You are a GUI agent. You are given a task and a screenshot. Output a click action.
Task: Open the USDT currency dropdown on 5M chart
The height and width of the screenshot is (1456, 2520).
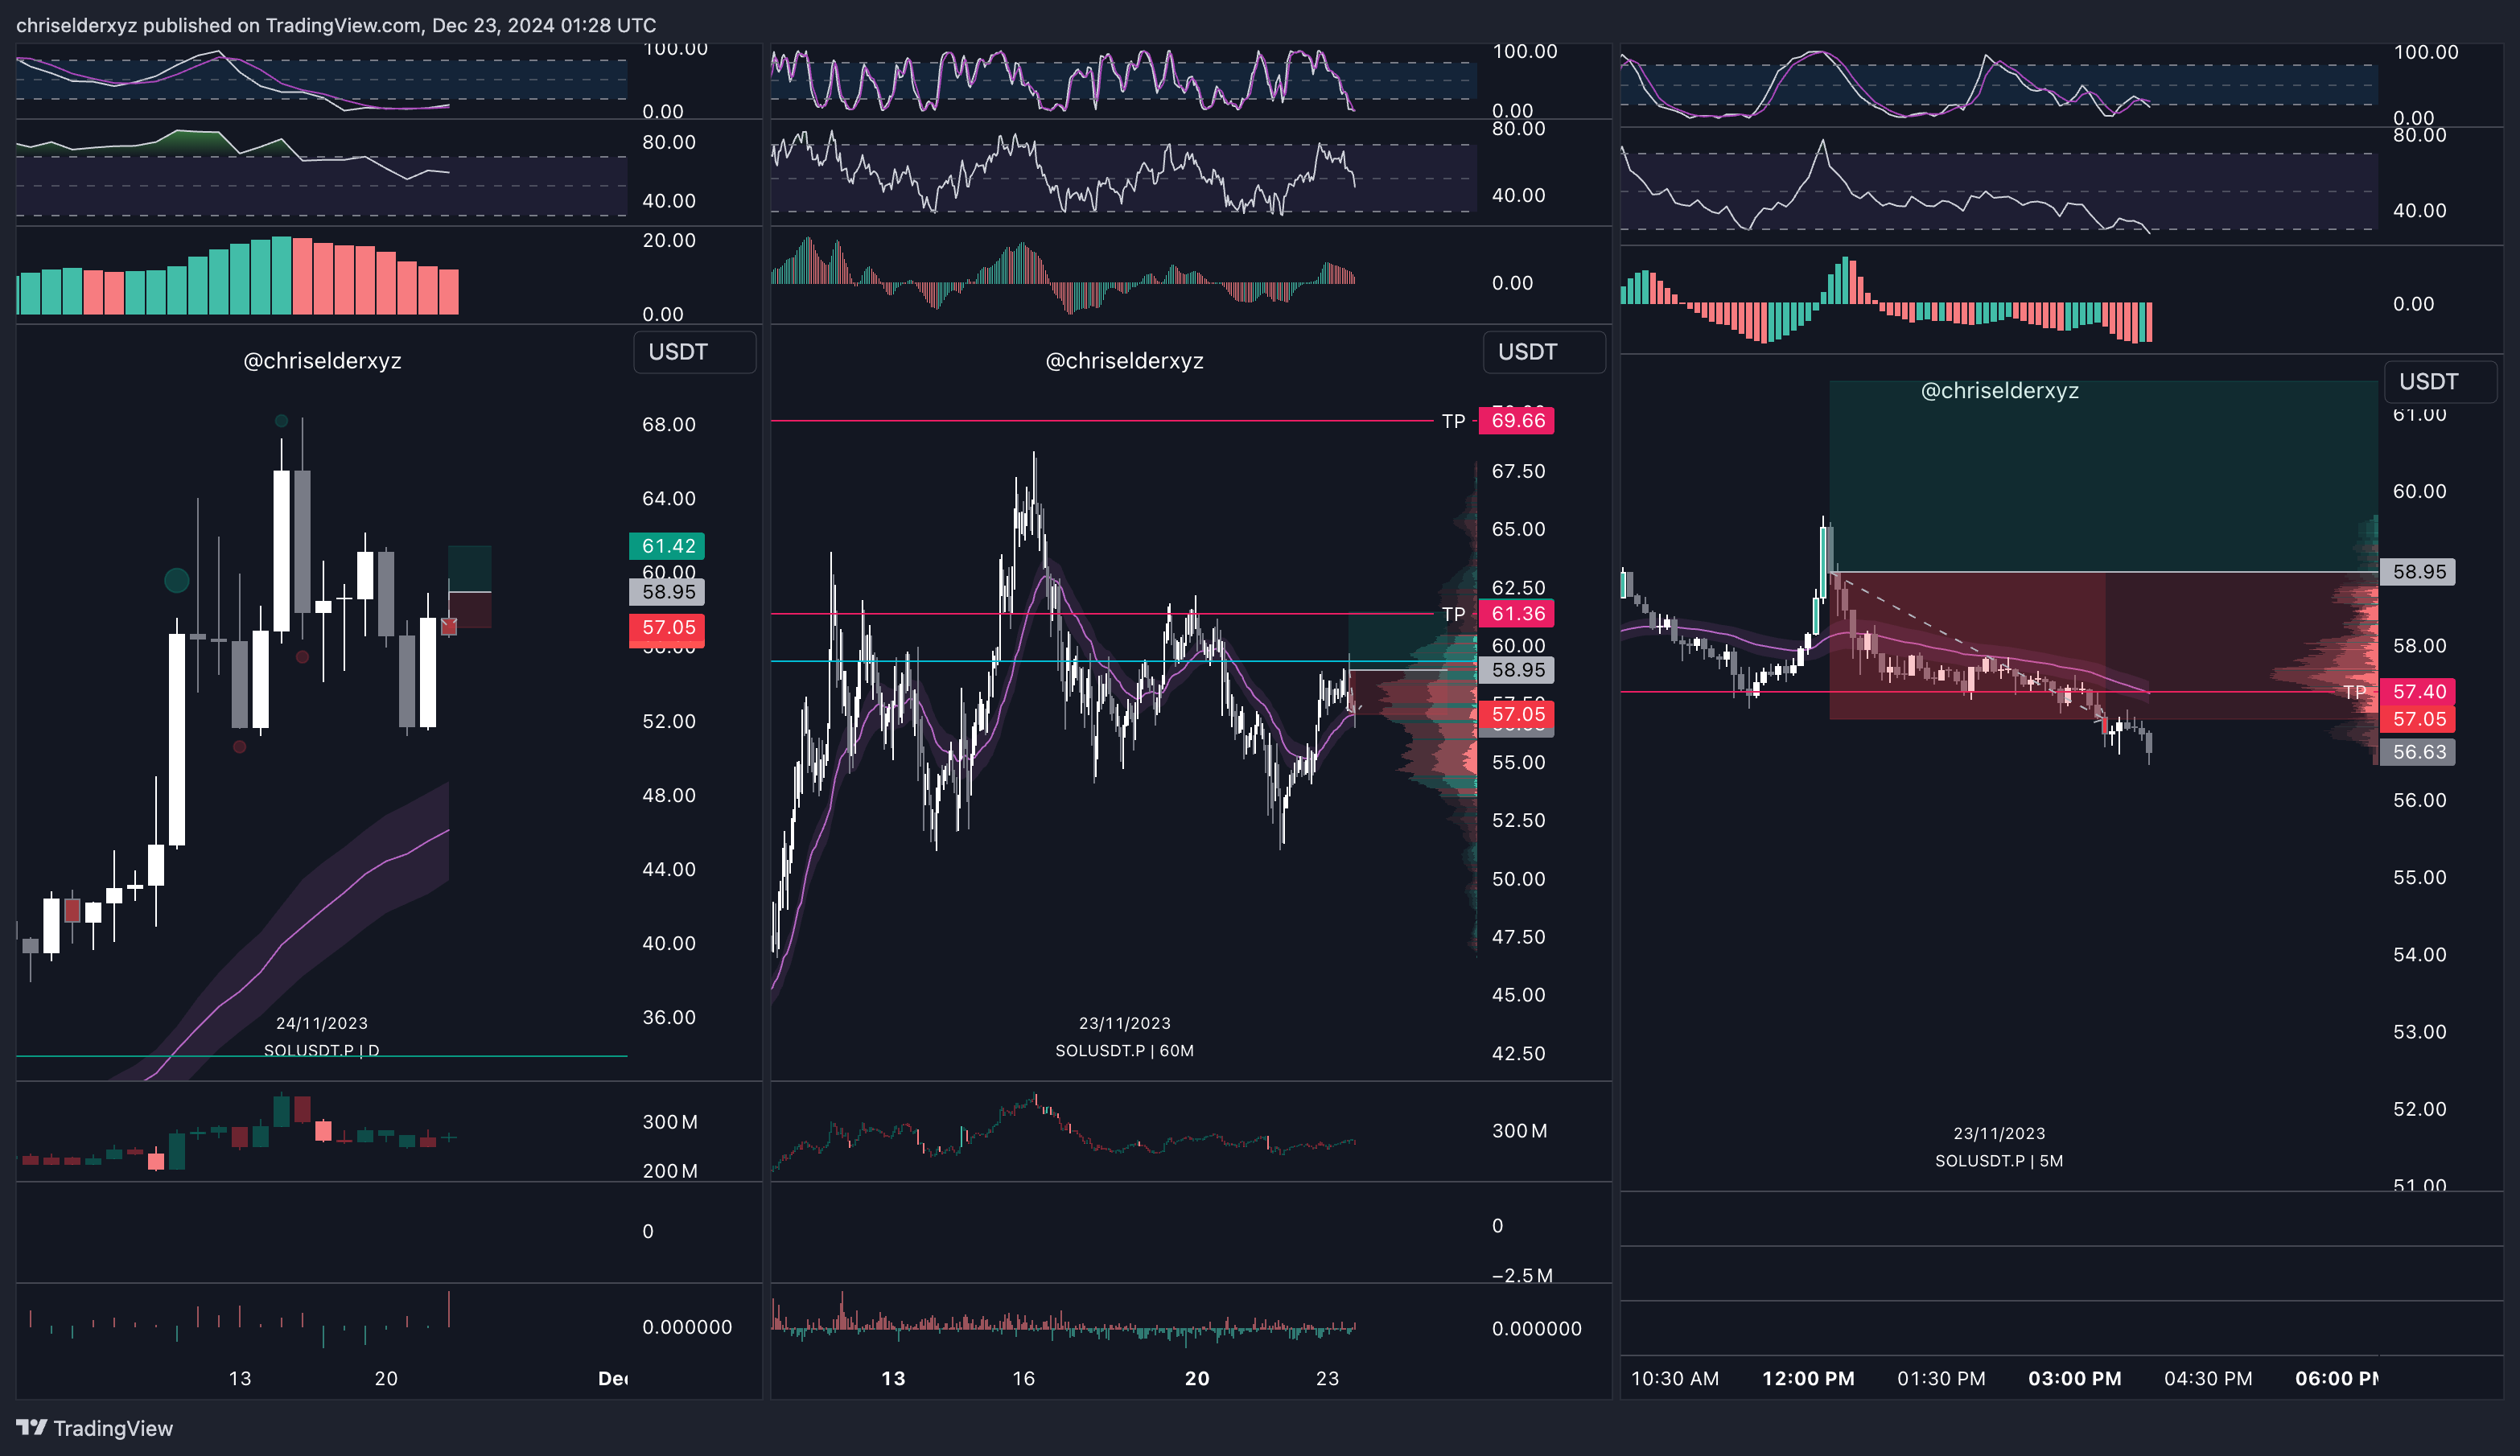click(x=2440, y=382)
